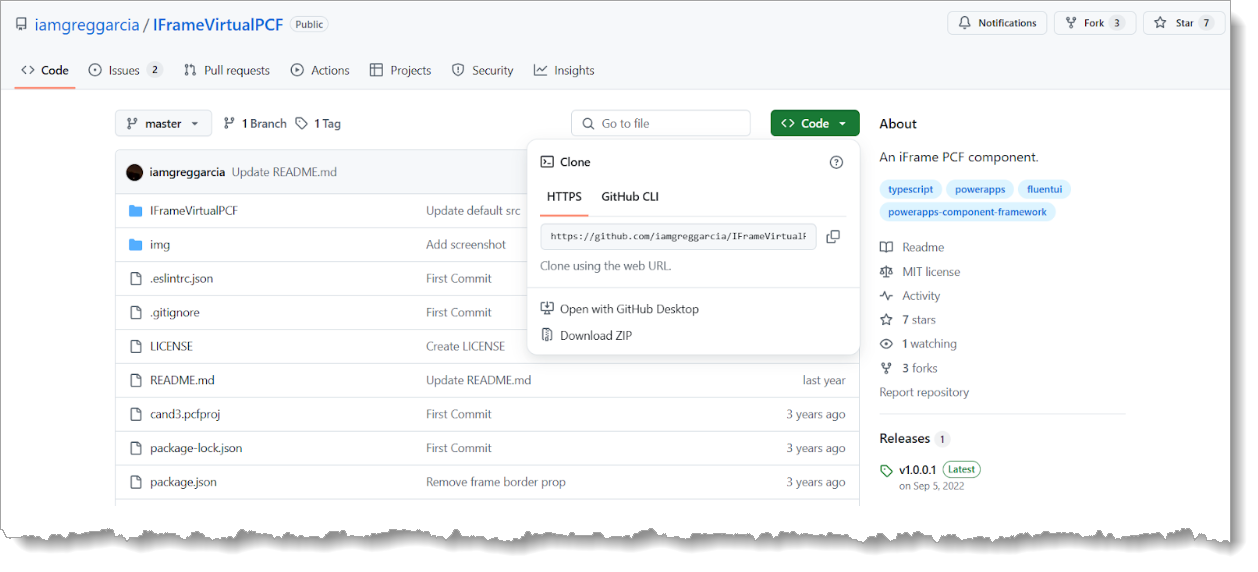The image size is (1258, 572).
Task: Click the Fork button
Action: pyautogui.click(x=1095, y=23)
